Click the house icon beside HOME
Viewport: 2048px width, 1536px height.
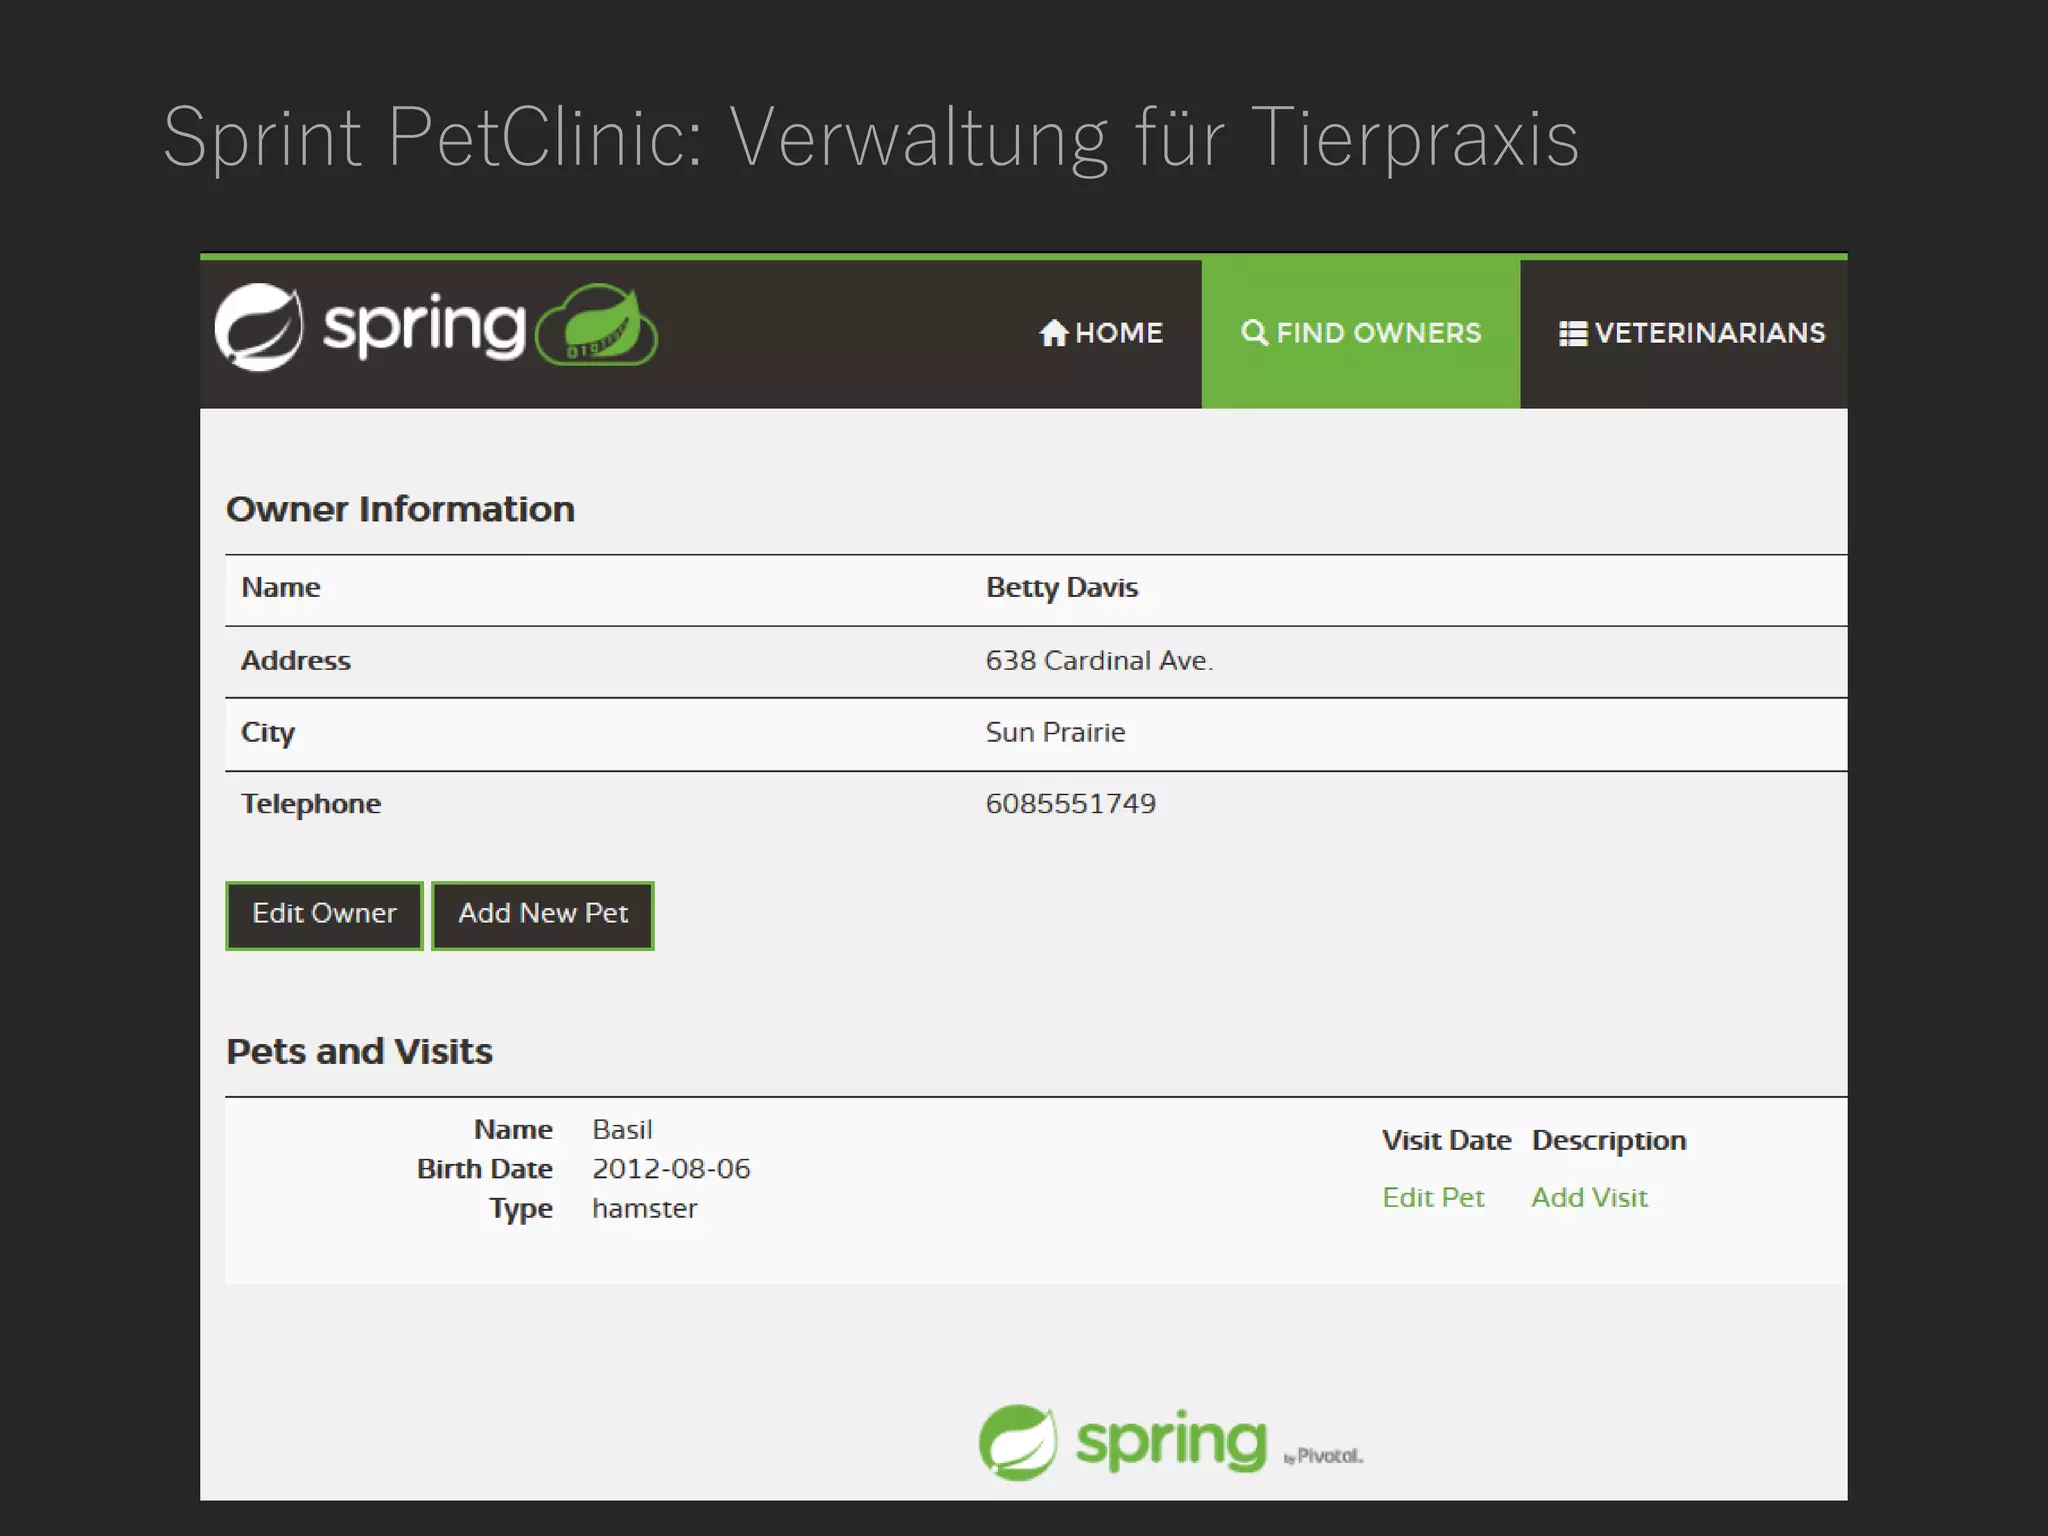click(1054, 333)
